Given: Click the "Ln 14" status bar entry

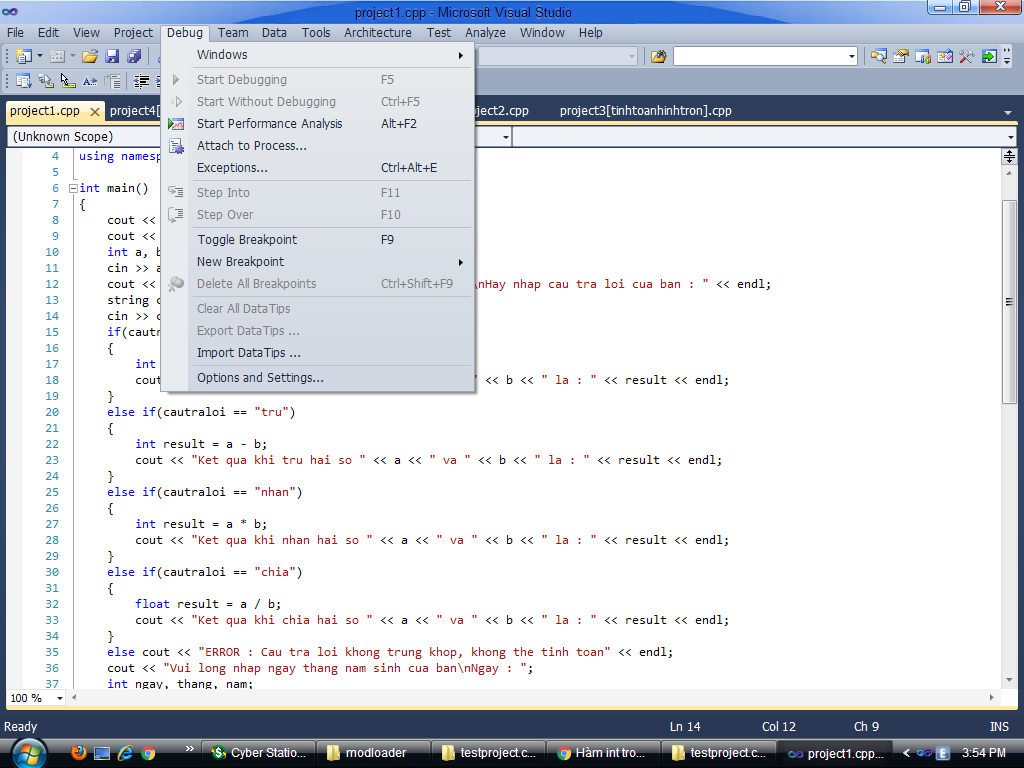Looking at the screenshot, I should pos(685,726).
